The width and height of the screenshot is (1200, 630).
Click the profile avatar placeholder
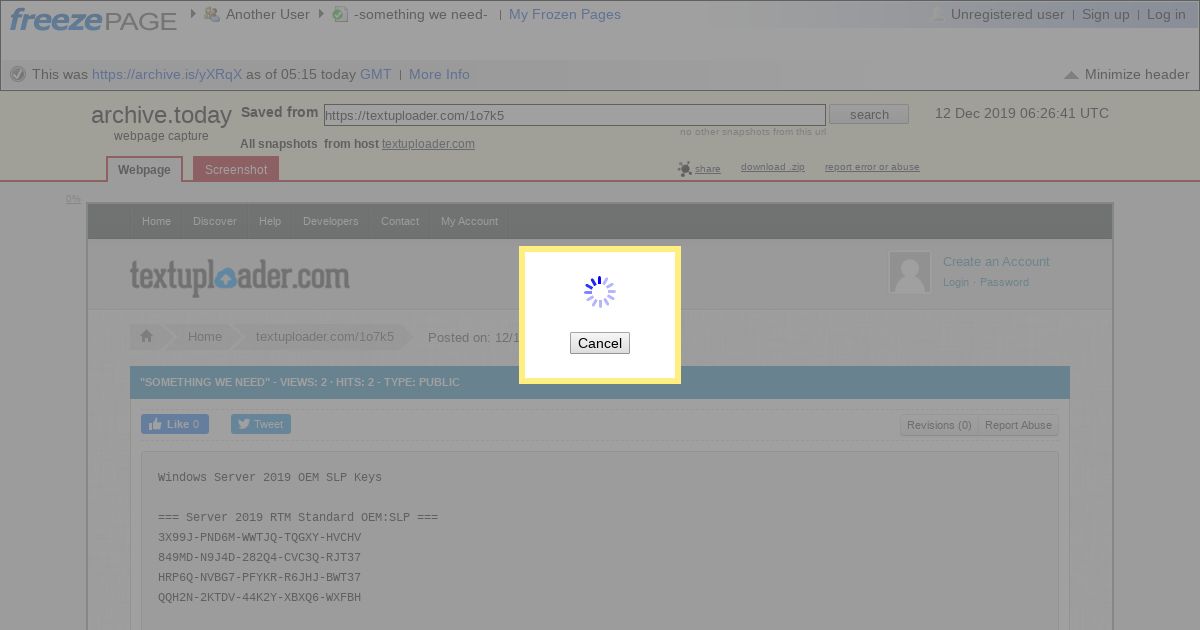tap(910, 272)
